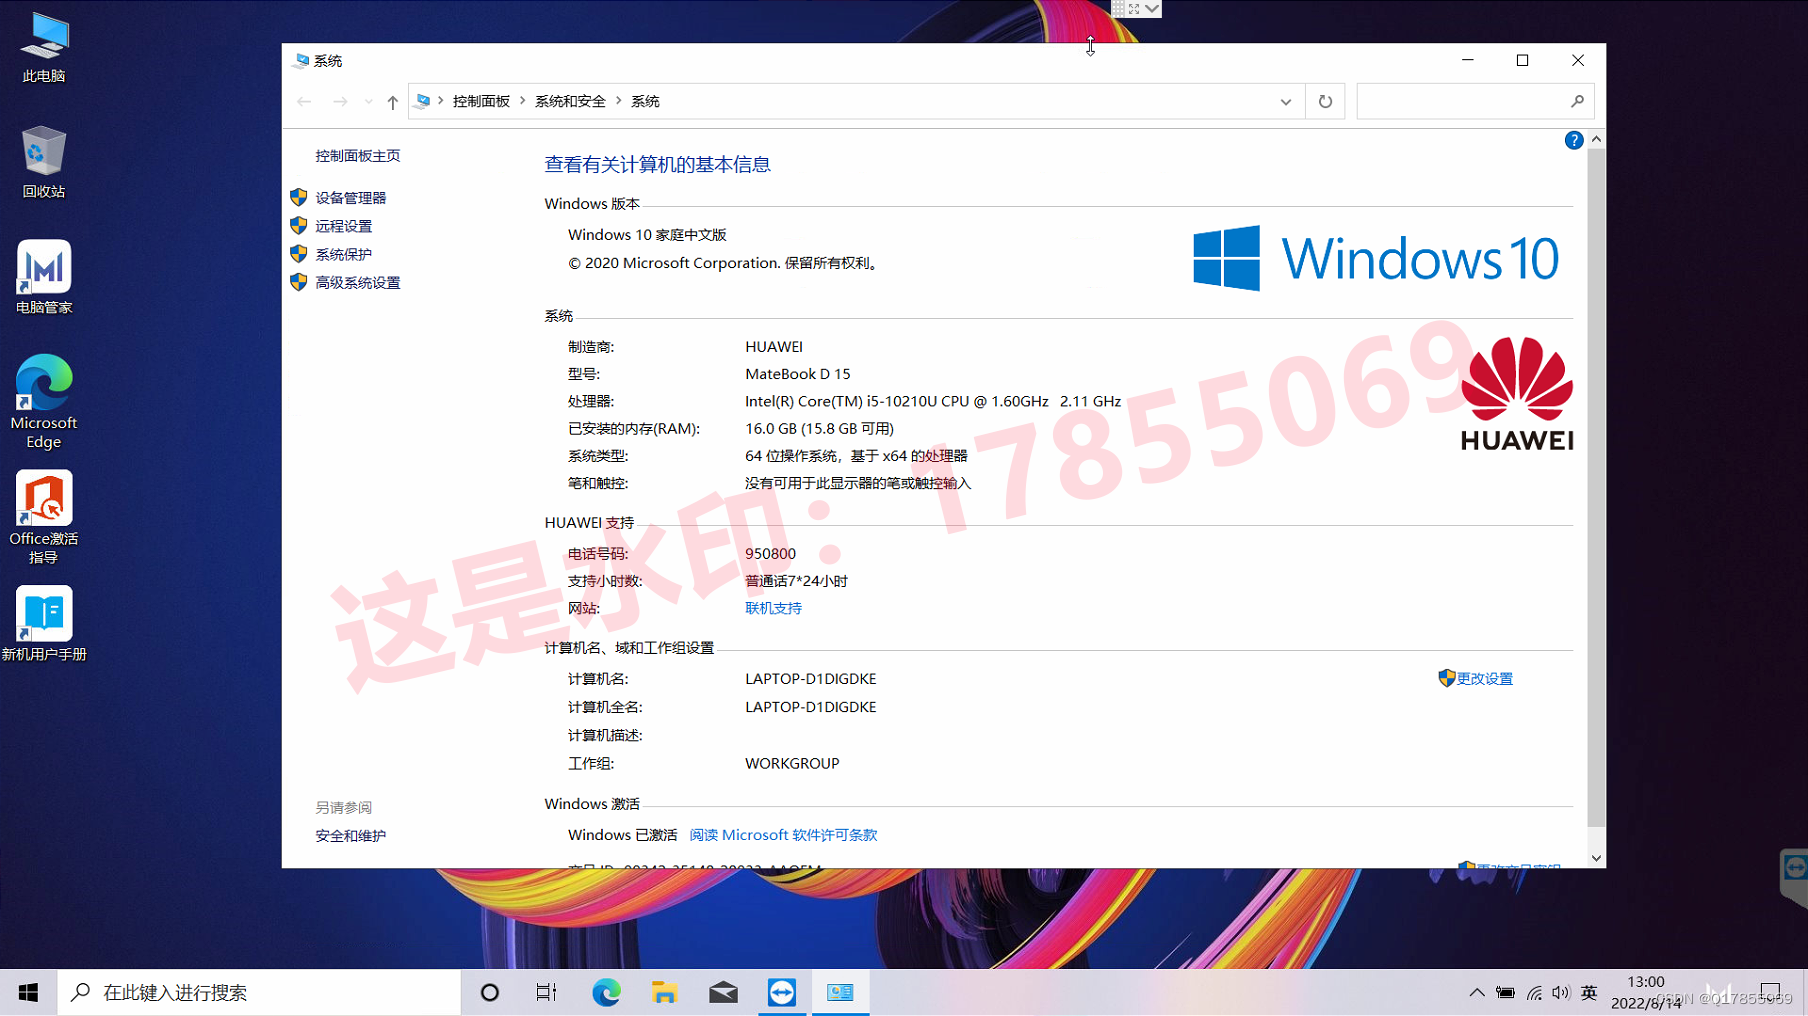Image resolution: width=1808 pixels, height=1016 pixels.
Task: Show hidden tray icons
Action: (x=1476, y=992)
